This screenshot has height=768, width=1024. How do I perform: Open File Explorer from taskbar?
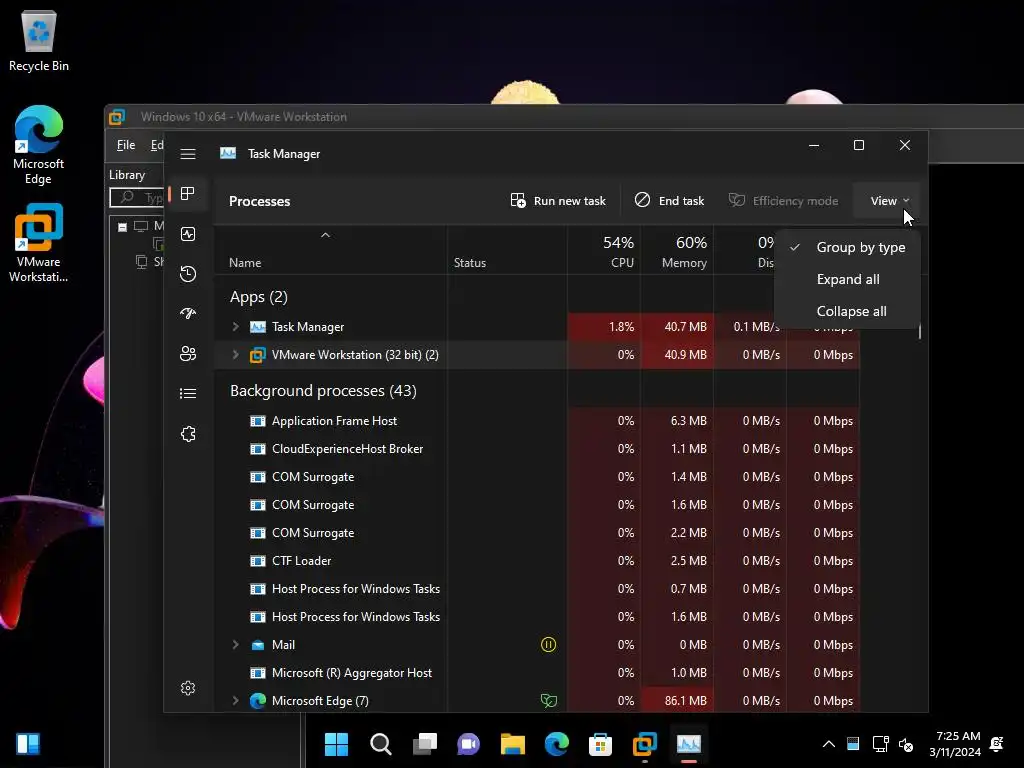pyautogui.click(x=513, y=744)
